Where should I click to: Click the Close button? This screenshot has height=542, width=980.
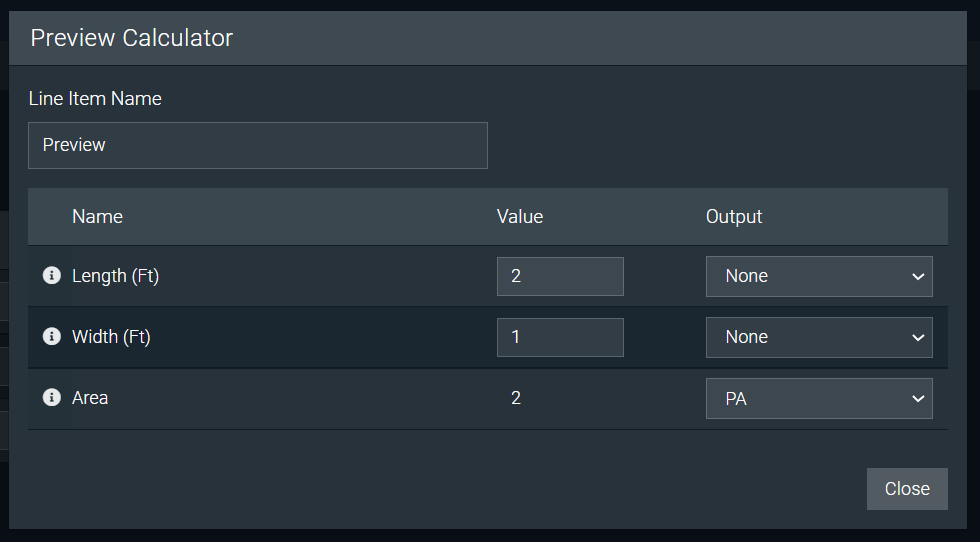click(x=907, y=489)
